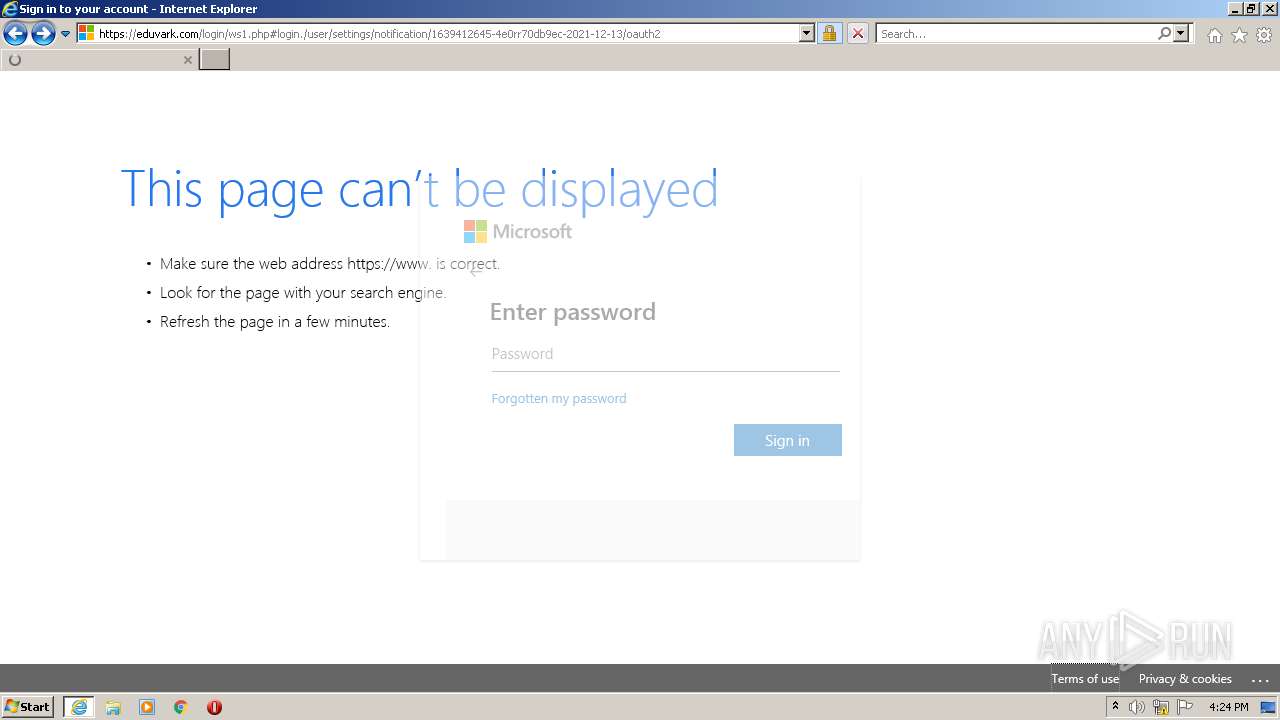Click Show desktop button in tray
This screenshot has width=1280, height=720.
click(1268, 707)
